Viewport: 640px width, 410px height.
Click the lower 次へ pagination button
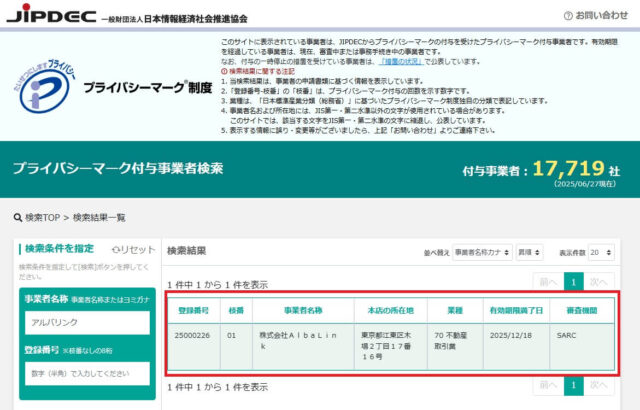599,385
